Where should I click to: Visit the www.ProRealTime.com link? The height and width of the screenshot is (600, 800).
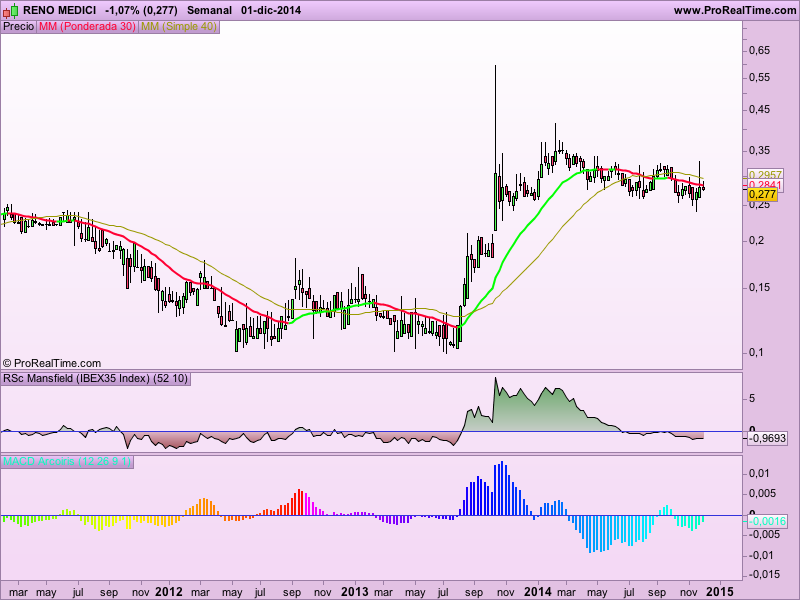[x=735, y=10]
